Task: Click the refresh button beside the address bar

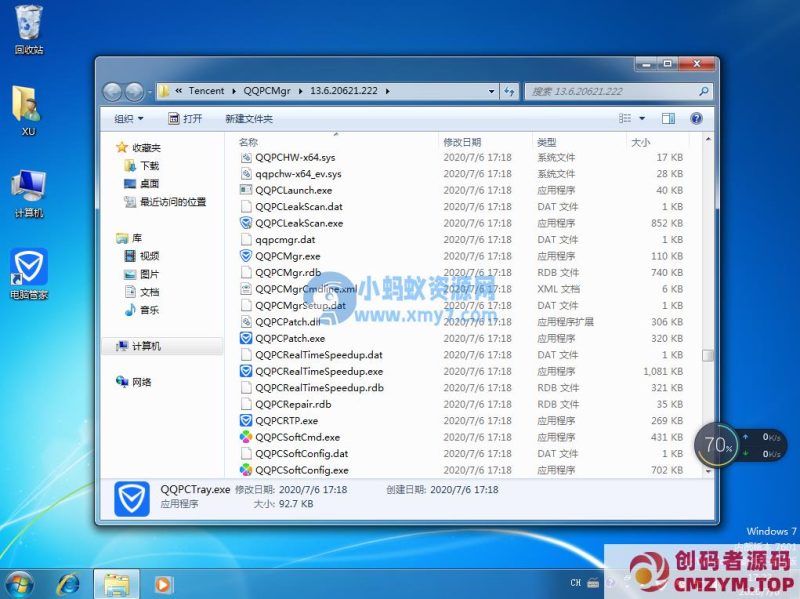Action: [511, 90]
